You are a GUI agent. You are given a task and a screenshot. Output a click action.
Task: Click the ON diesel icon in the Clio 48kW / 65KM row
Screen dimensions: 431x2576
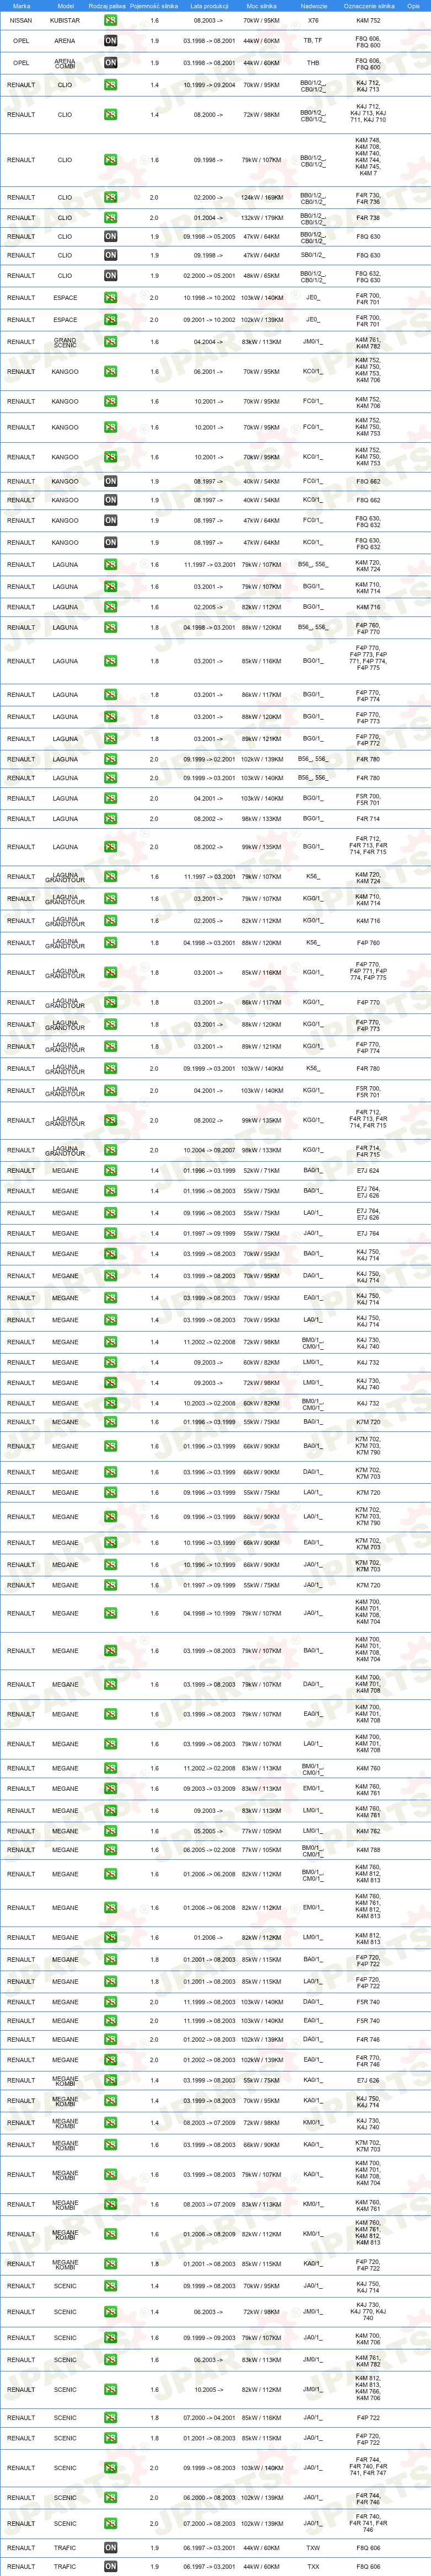(x=110, y=275)
